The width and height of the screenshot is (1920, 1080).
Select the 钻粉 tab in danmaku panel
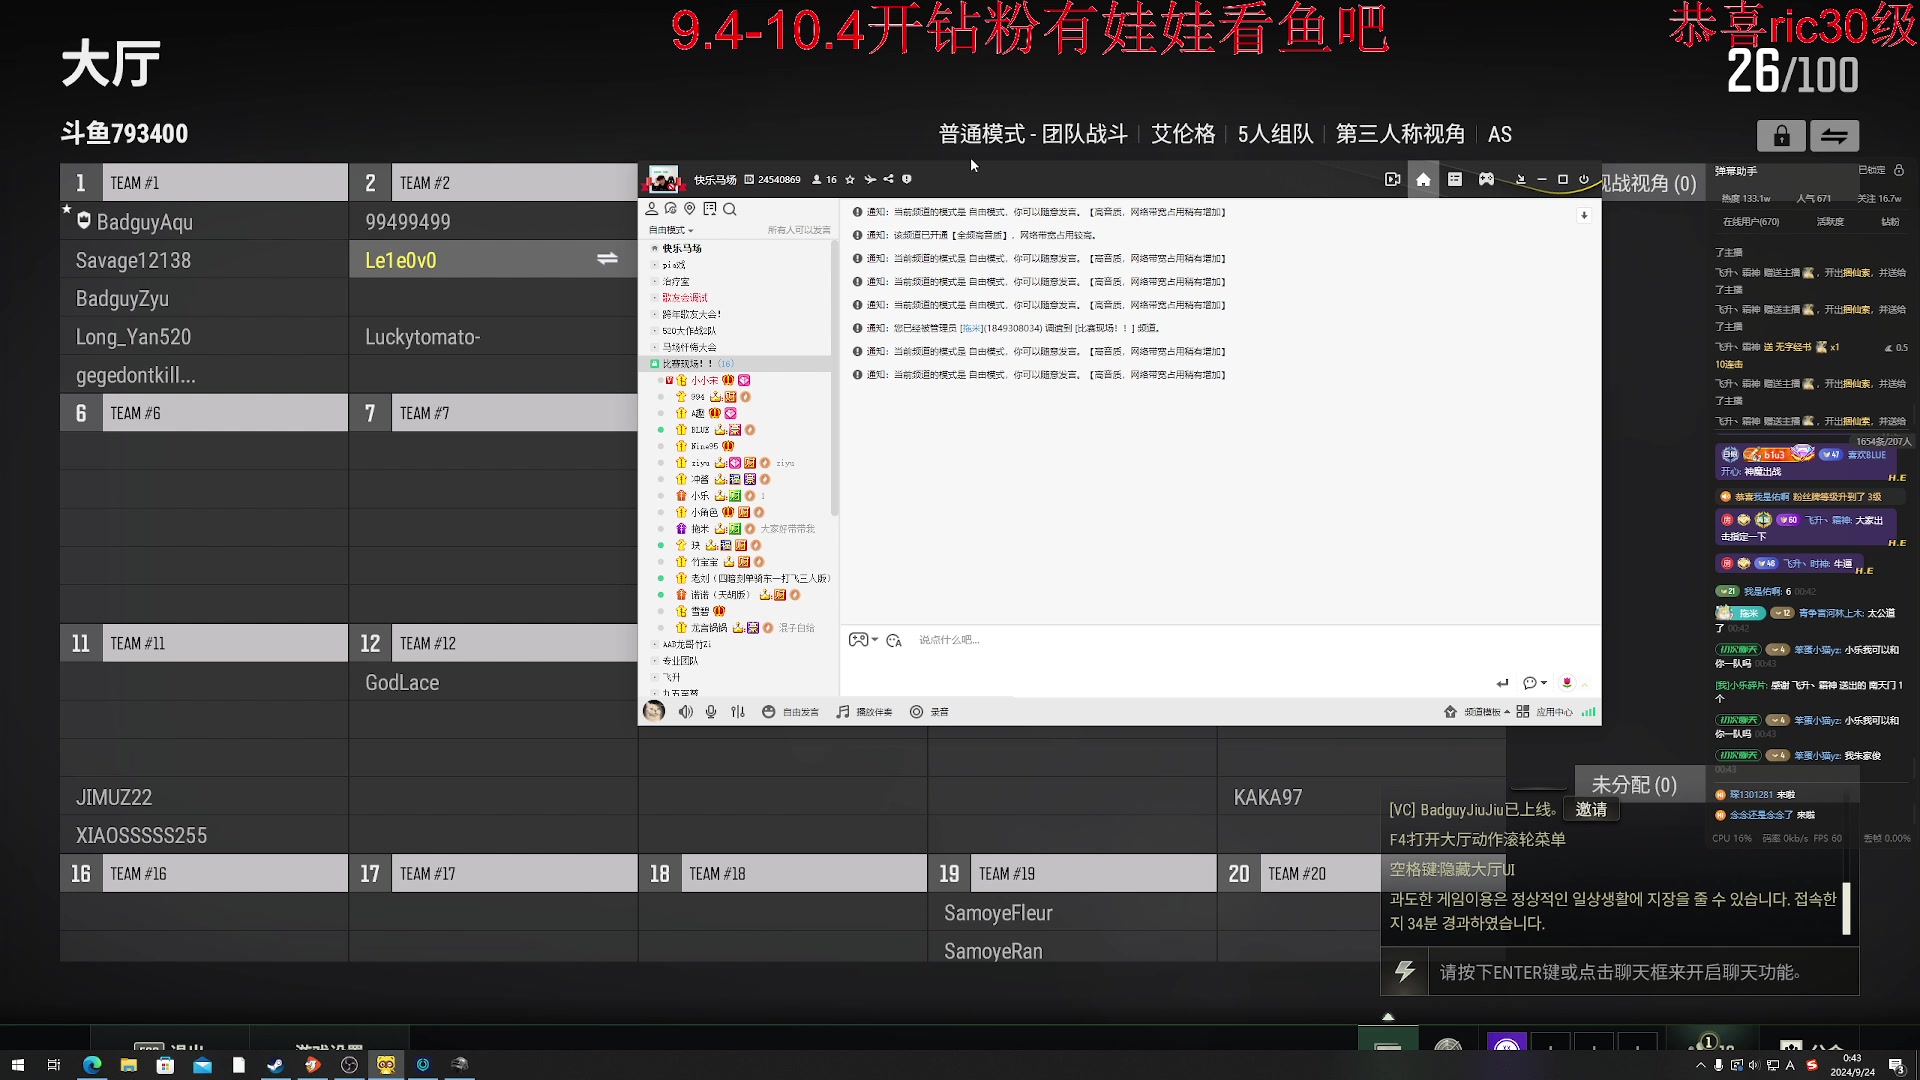pos(1890,222)
